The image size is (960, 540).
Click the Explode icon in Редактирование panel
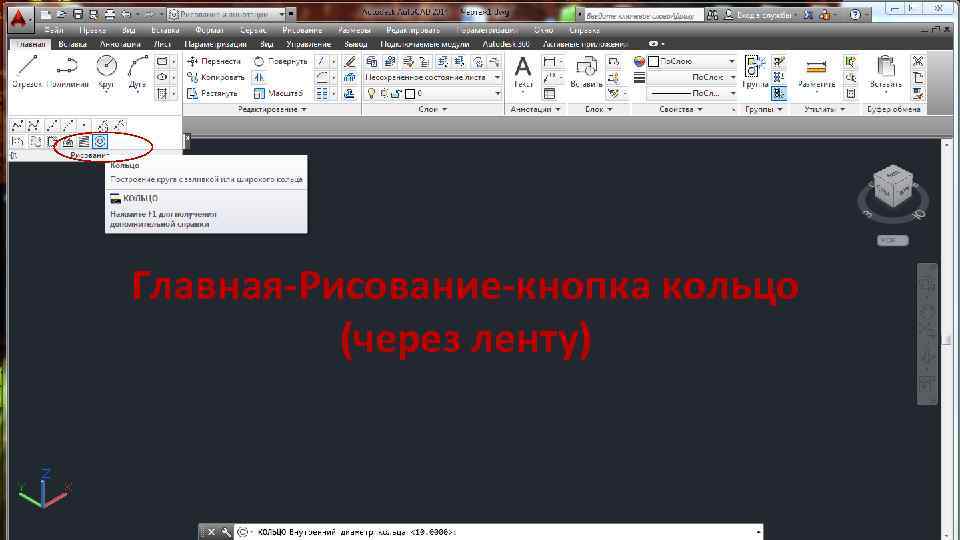coord(350,77)
